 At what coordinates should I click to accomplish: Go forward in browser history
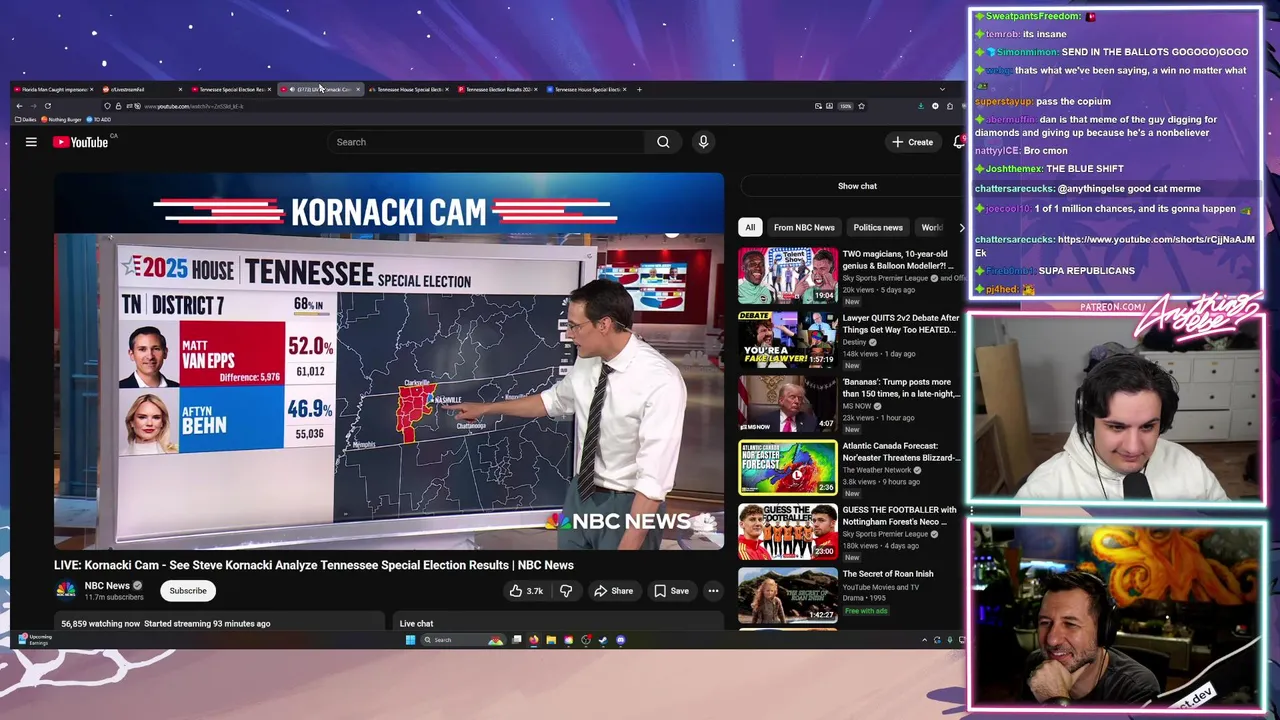click(33, 106)
